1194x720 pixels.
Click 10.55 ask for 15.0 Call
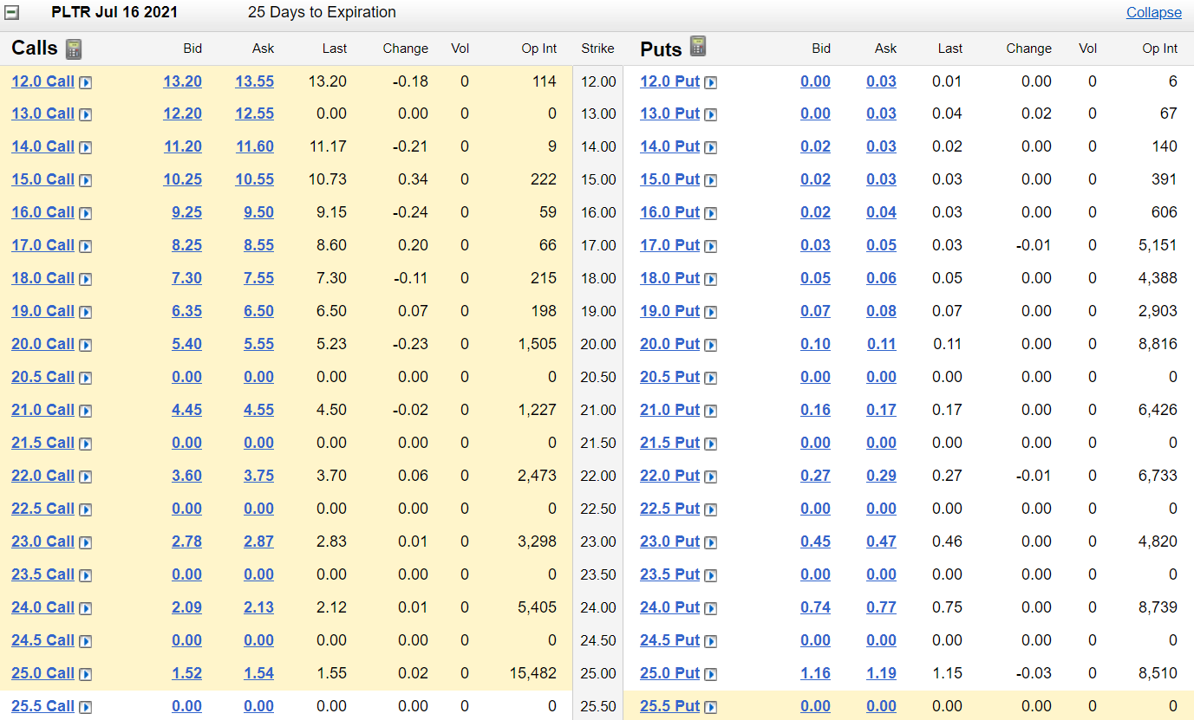(x=254, y=180)
